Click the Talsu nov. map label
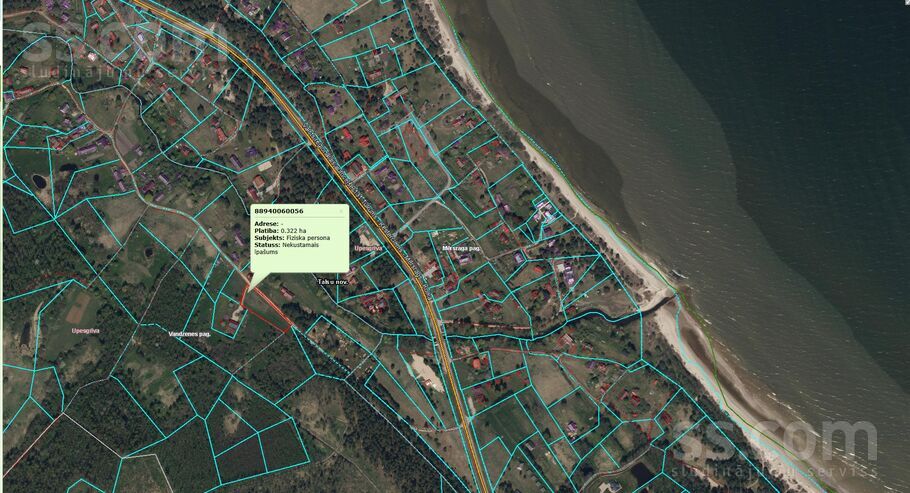The image size is (910, 493). 332,282
